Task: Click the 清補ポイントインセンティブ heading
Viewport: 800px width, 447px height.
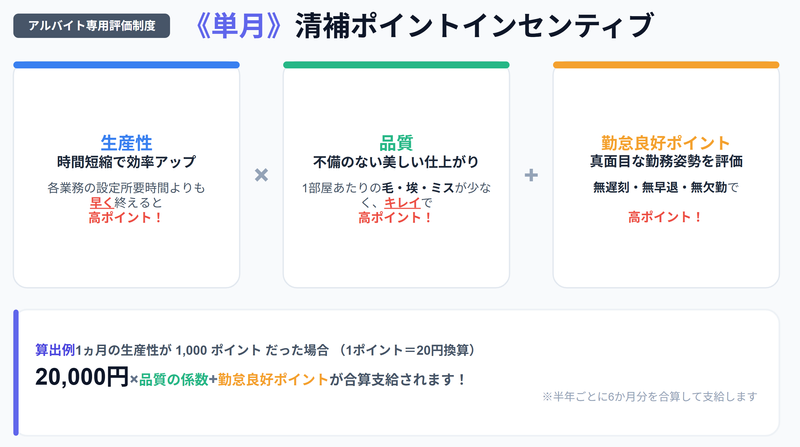Action: point(474,26)
